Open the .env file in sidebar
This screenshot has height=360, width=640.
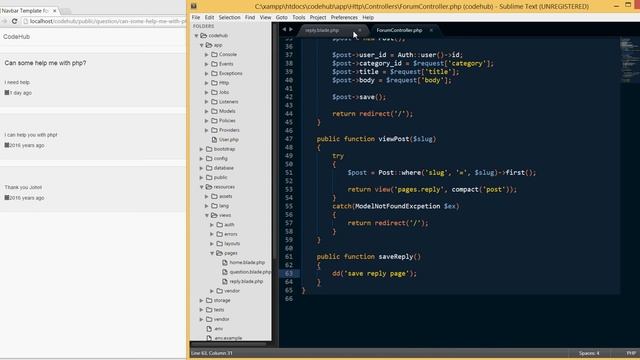point(218,329)
